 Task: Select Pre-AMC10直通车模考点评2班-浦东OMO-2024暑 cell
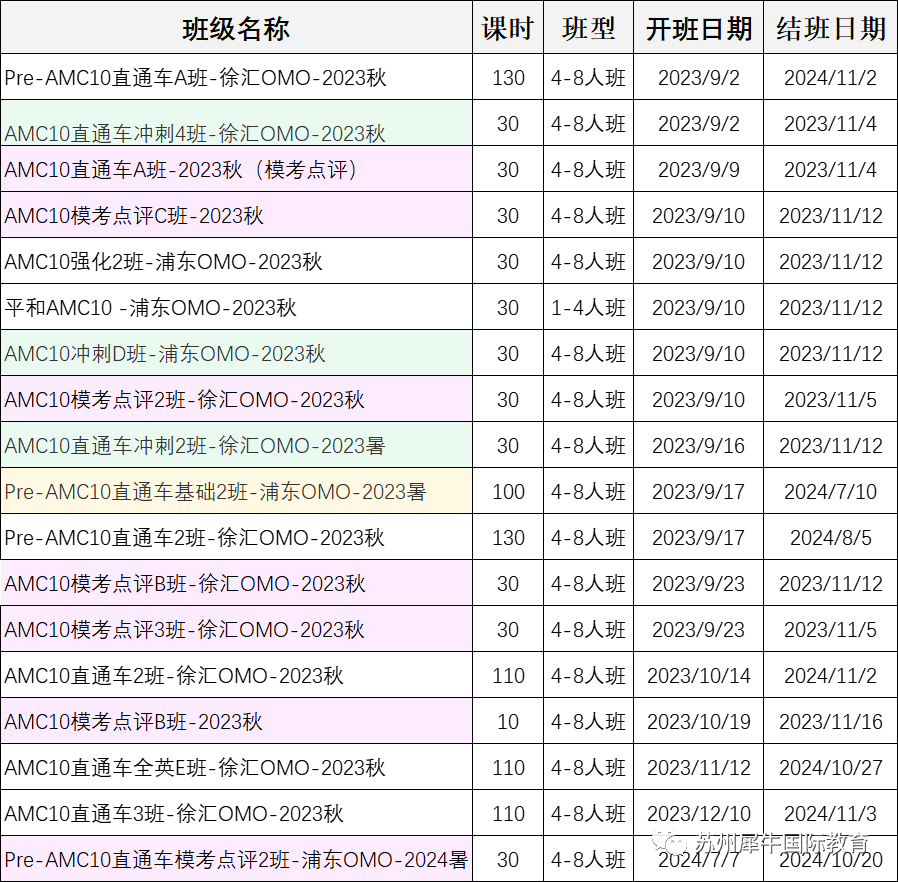click(236, 859)
